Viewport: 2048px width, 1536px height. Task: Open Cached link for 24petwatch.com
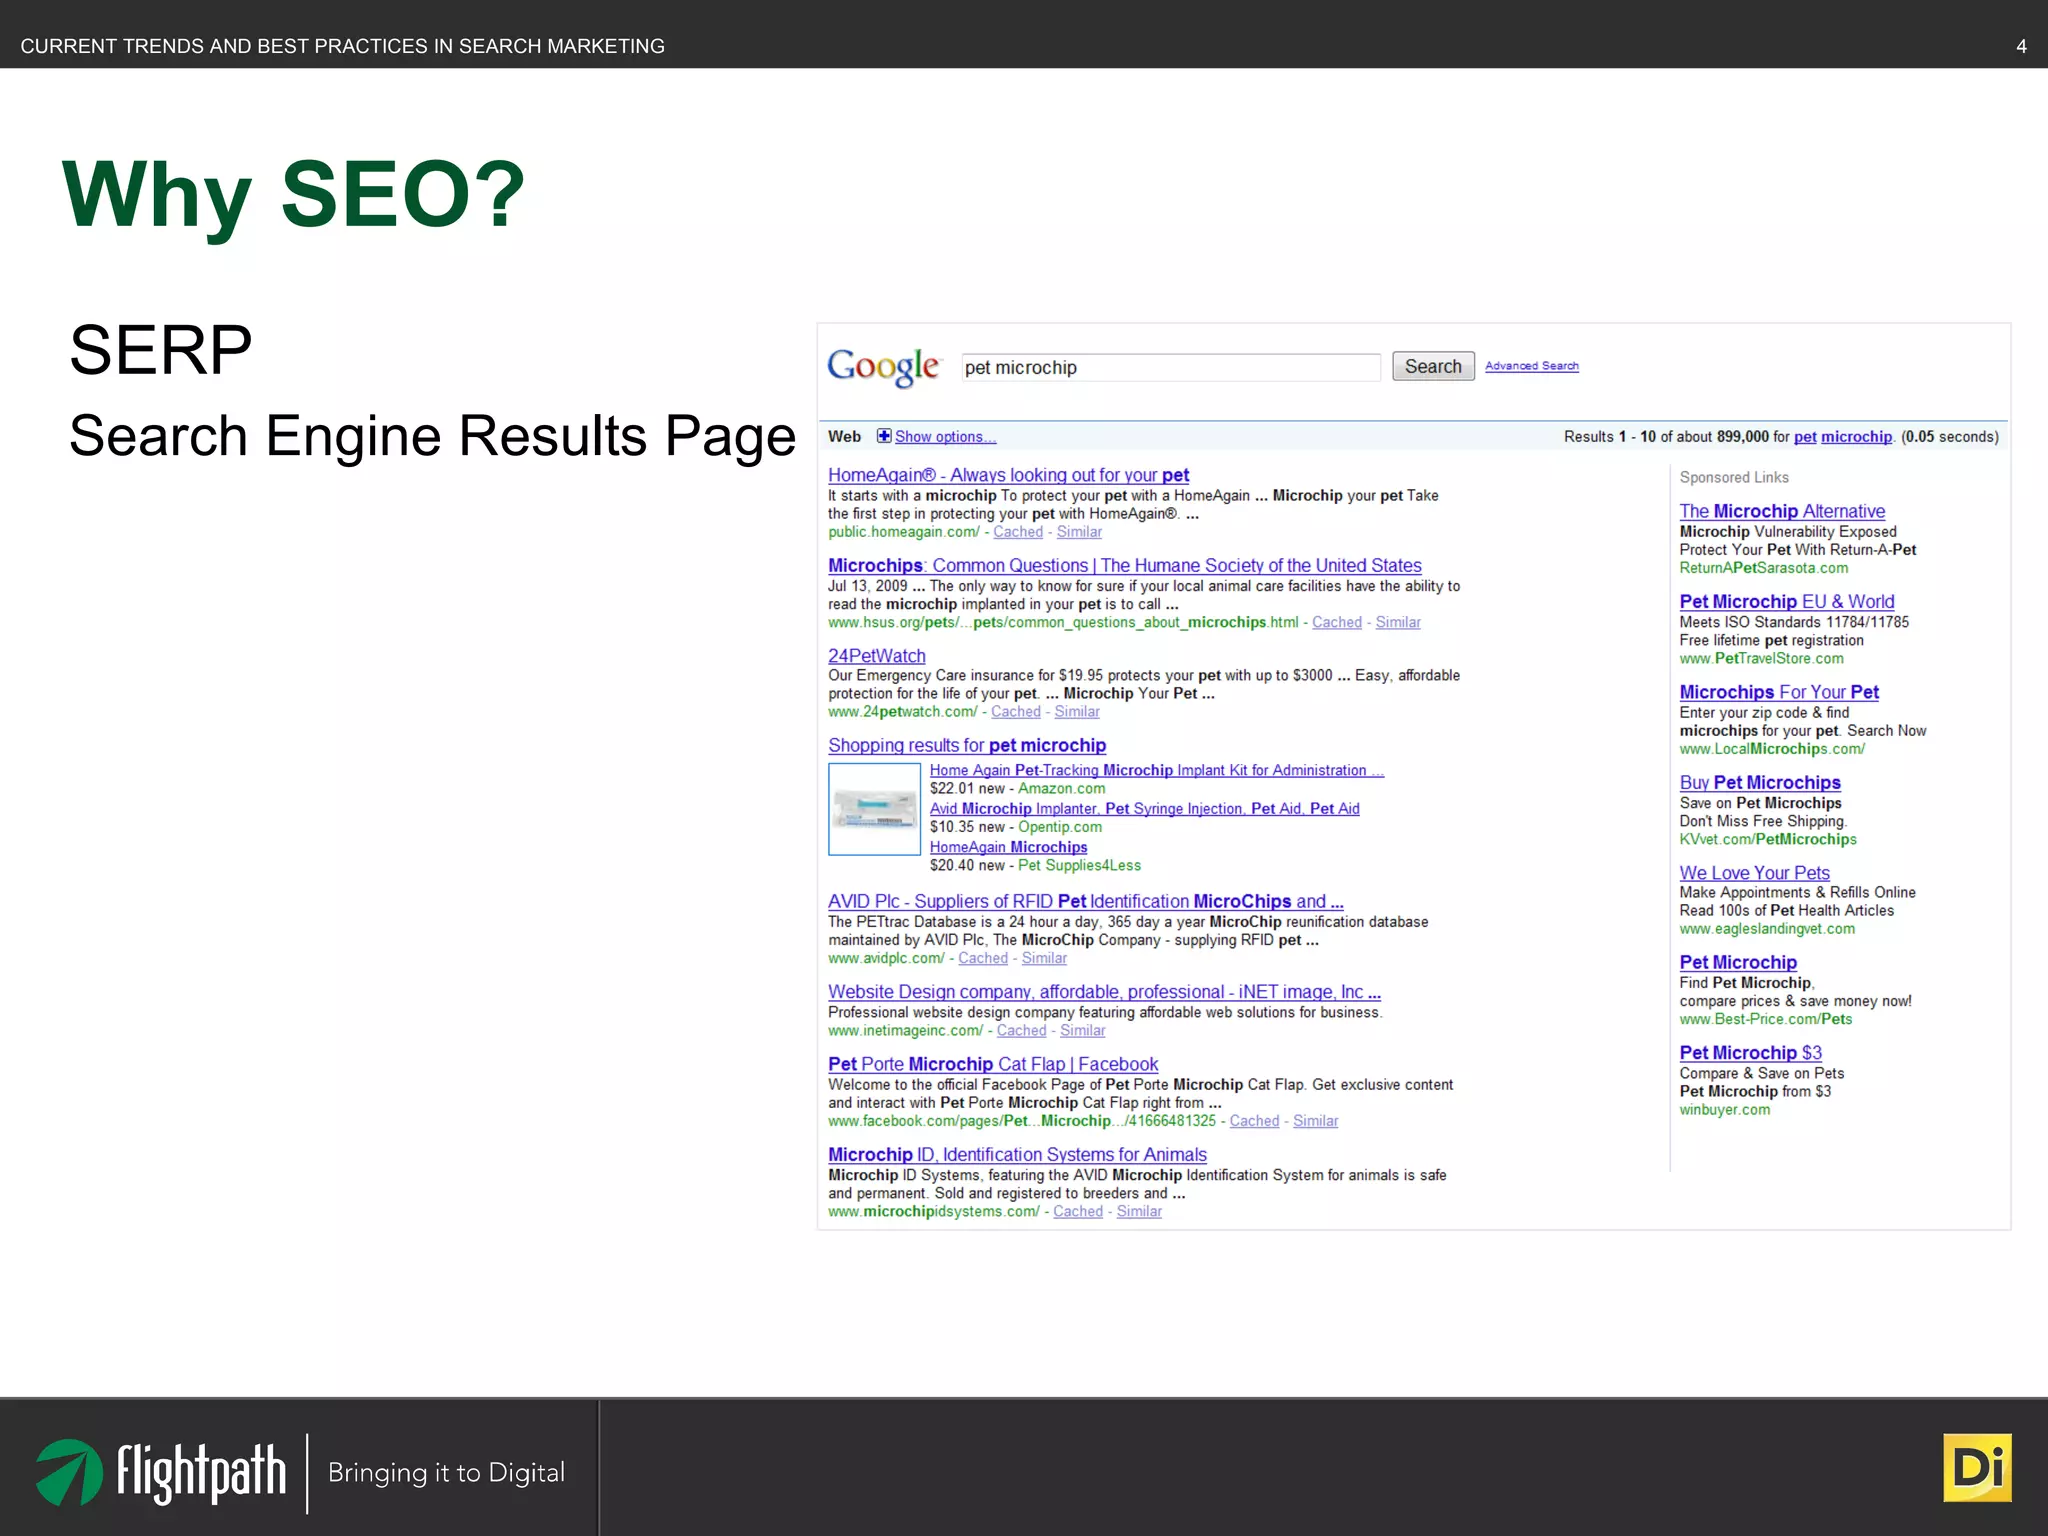point(1016,711)
